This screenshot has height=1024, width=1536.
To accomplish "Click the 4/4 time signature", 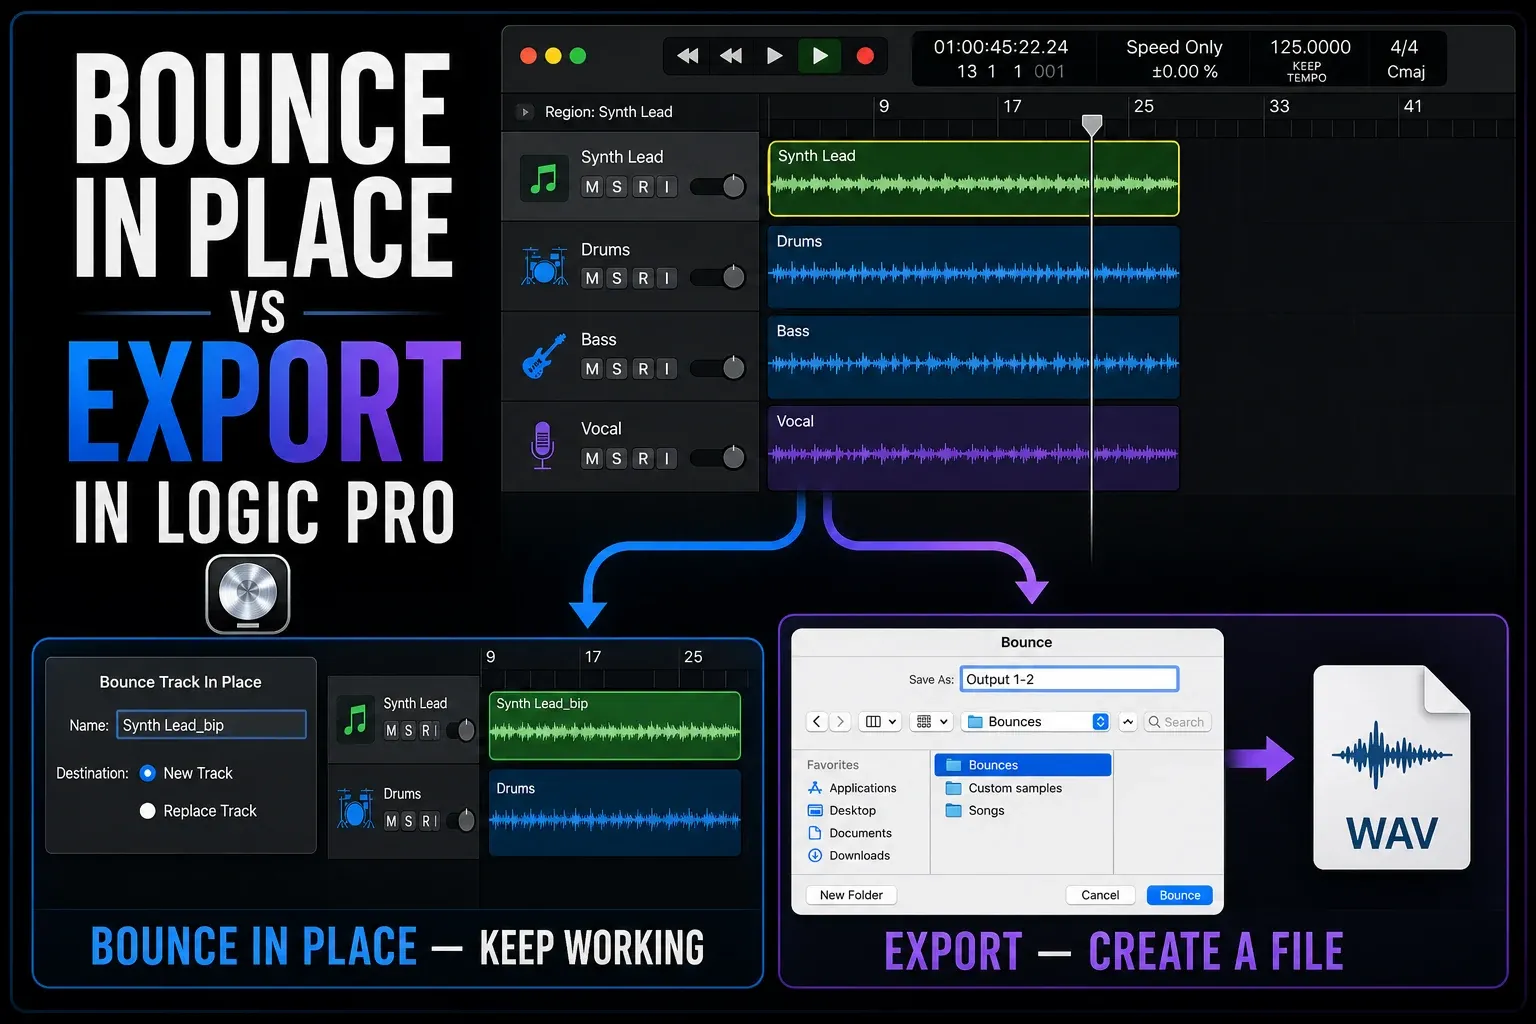I will pos(1404,47).
